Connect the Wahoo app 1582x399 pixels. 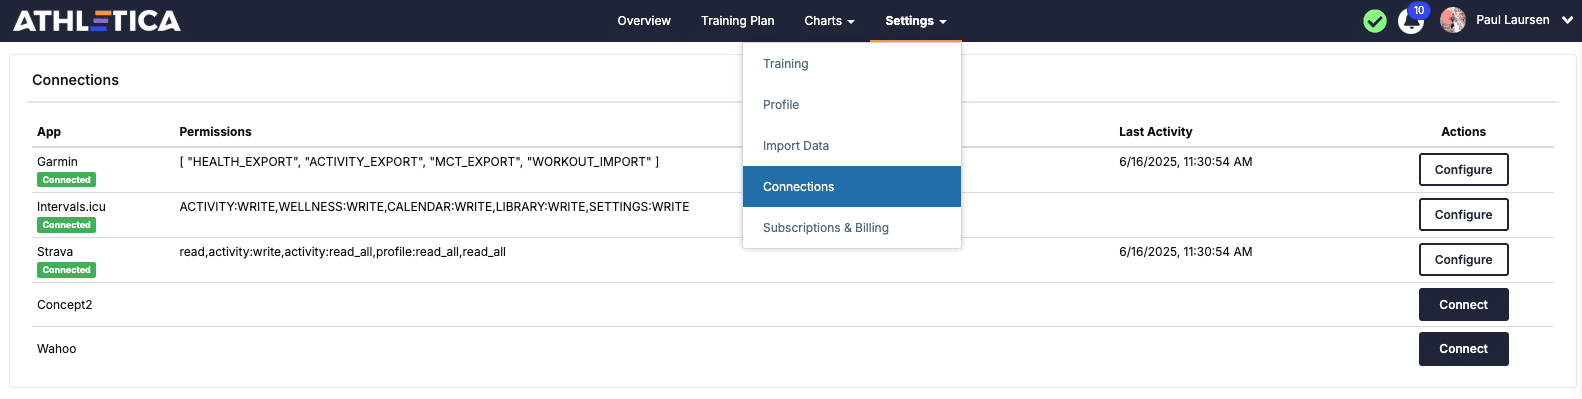tap(1463, 349)
